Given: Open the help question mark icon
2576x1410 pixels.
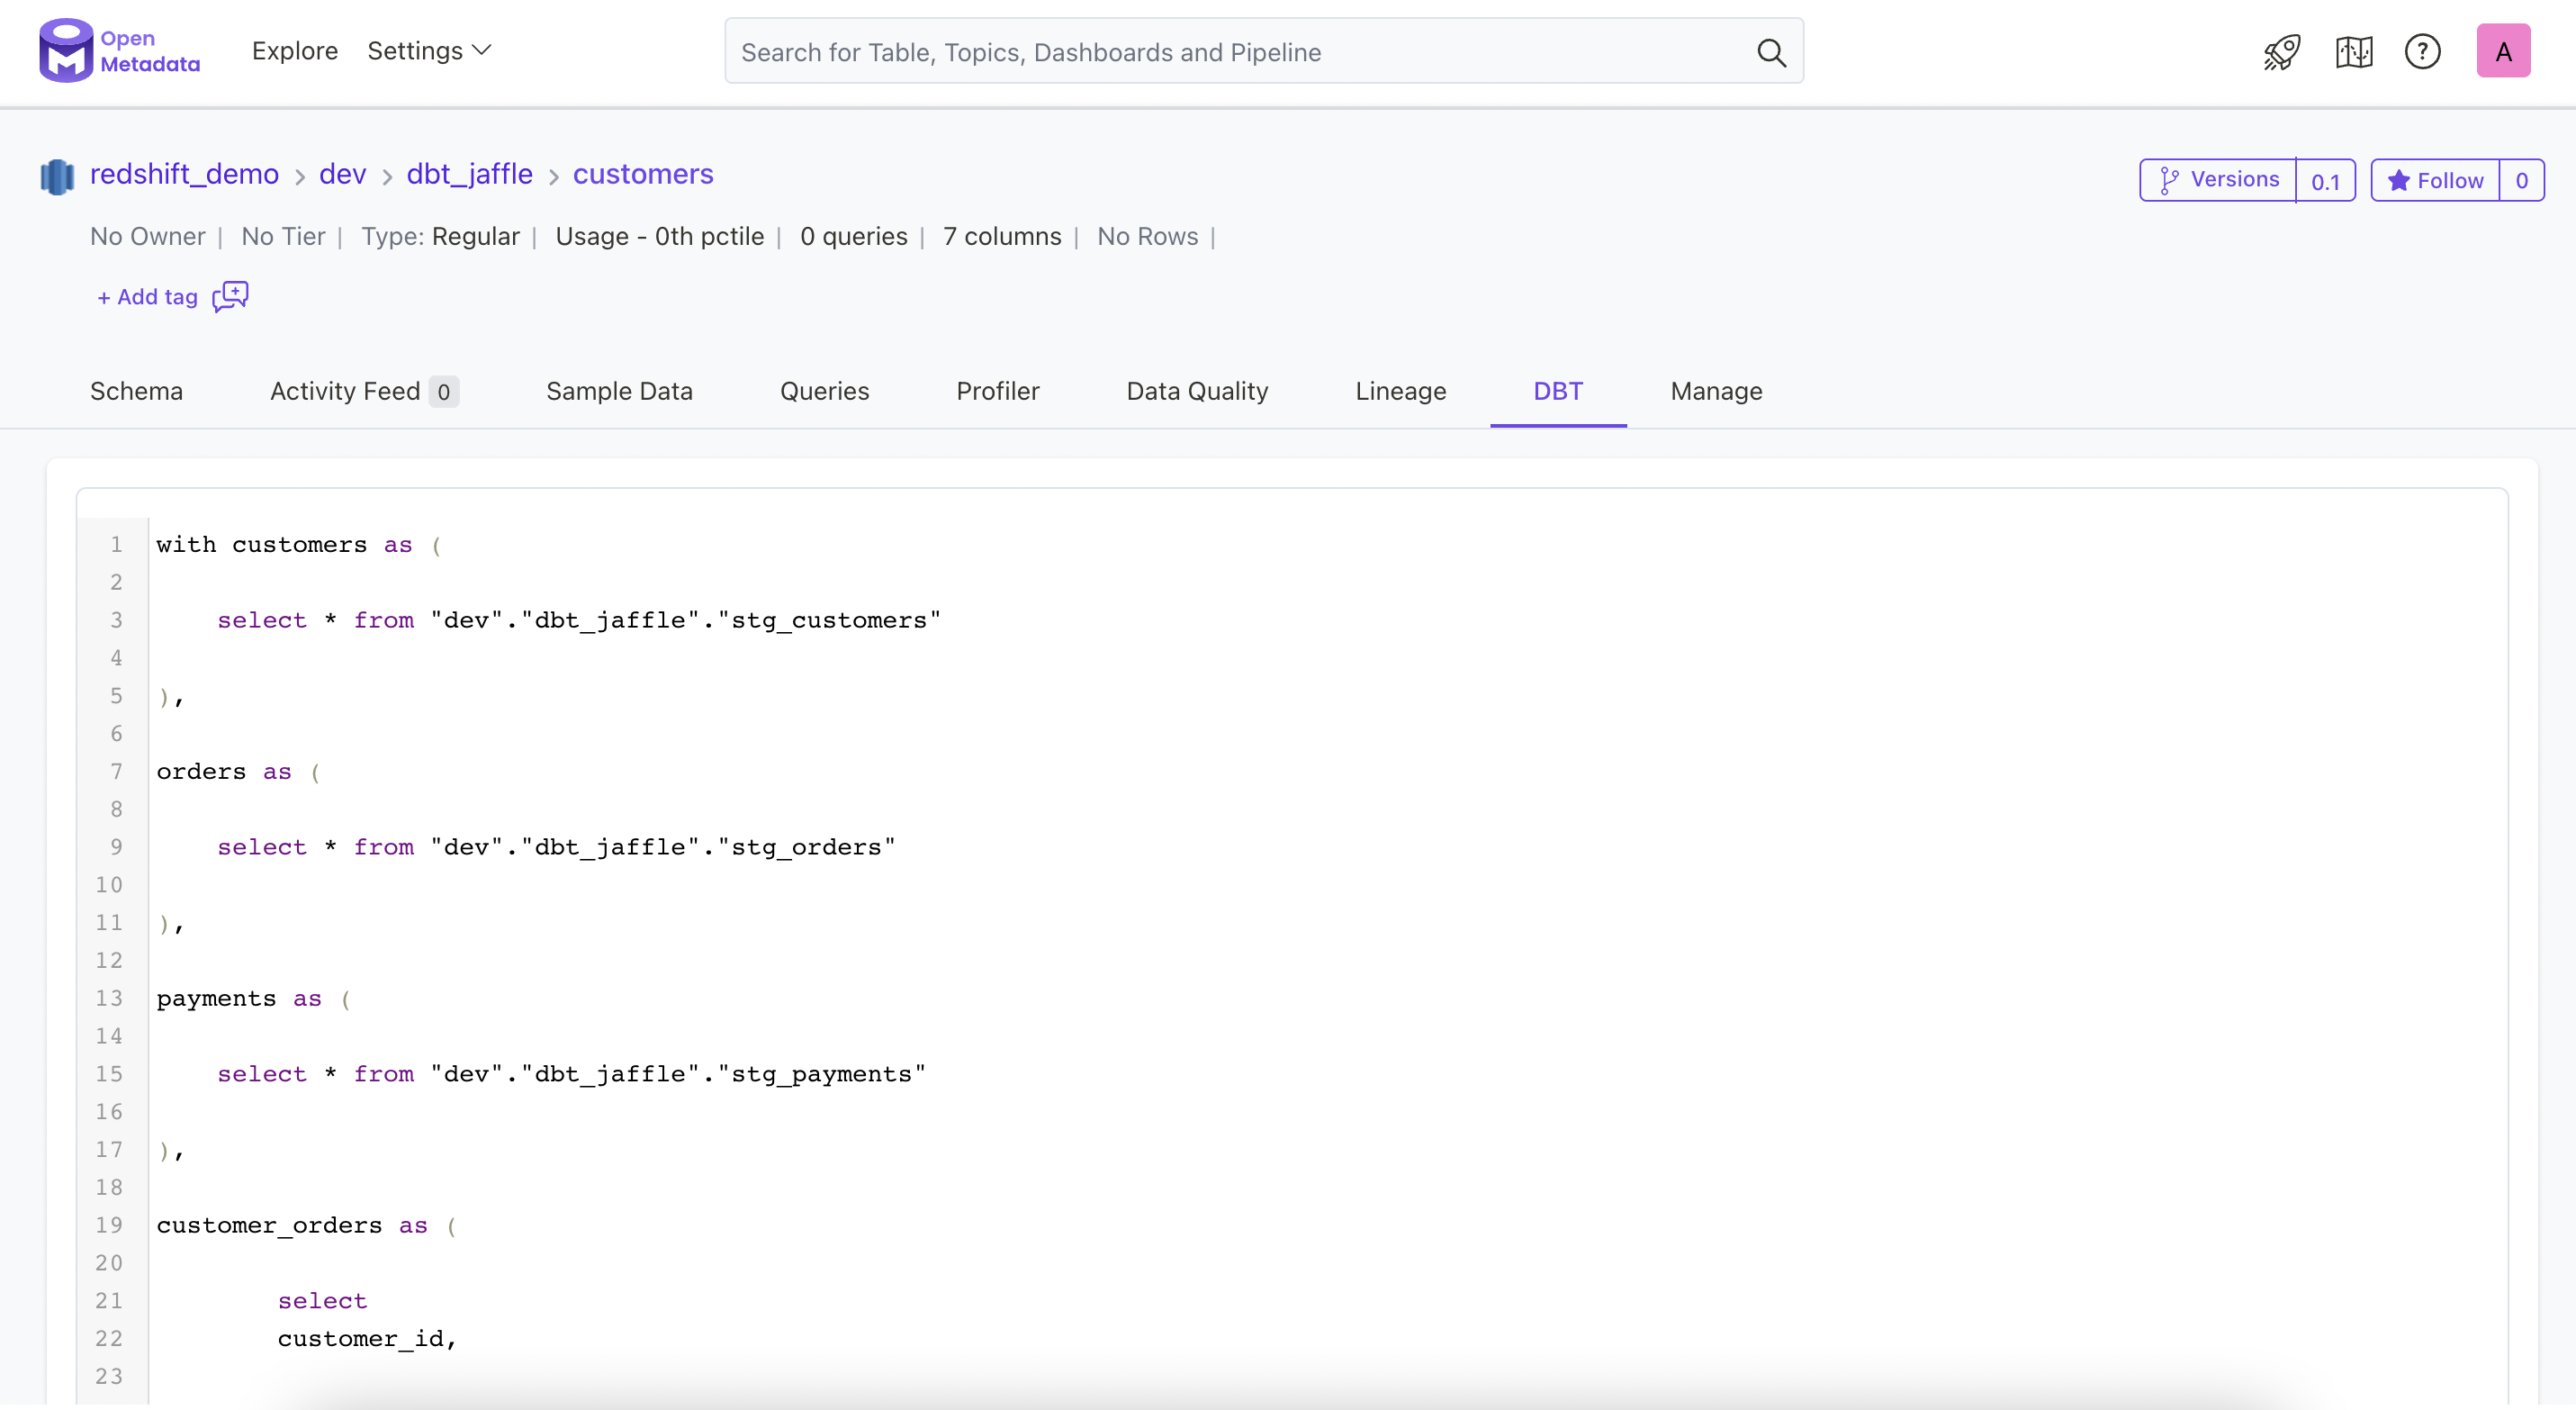Looking at the screenshot, I should (2422, 51).
